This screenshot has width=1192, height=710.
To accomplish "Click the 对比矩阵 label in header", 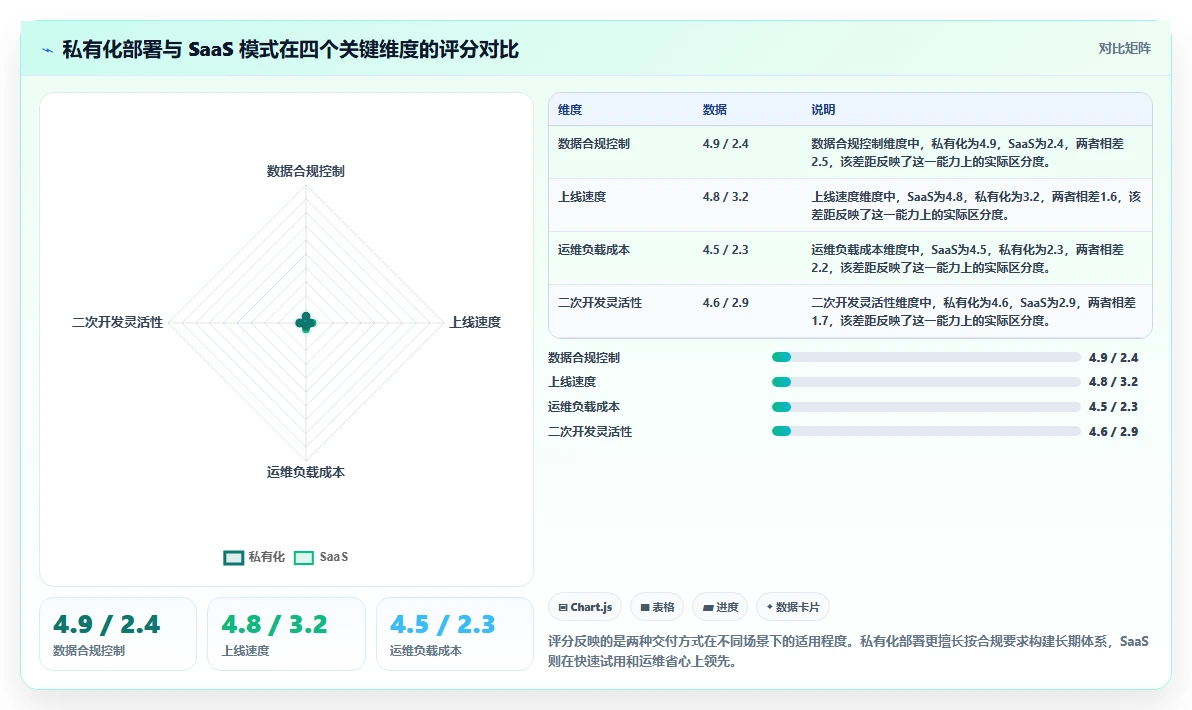I will coord(1124,49).
